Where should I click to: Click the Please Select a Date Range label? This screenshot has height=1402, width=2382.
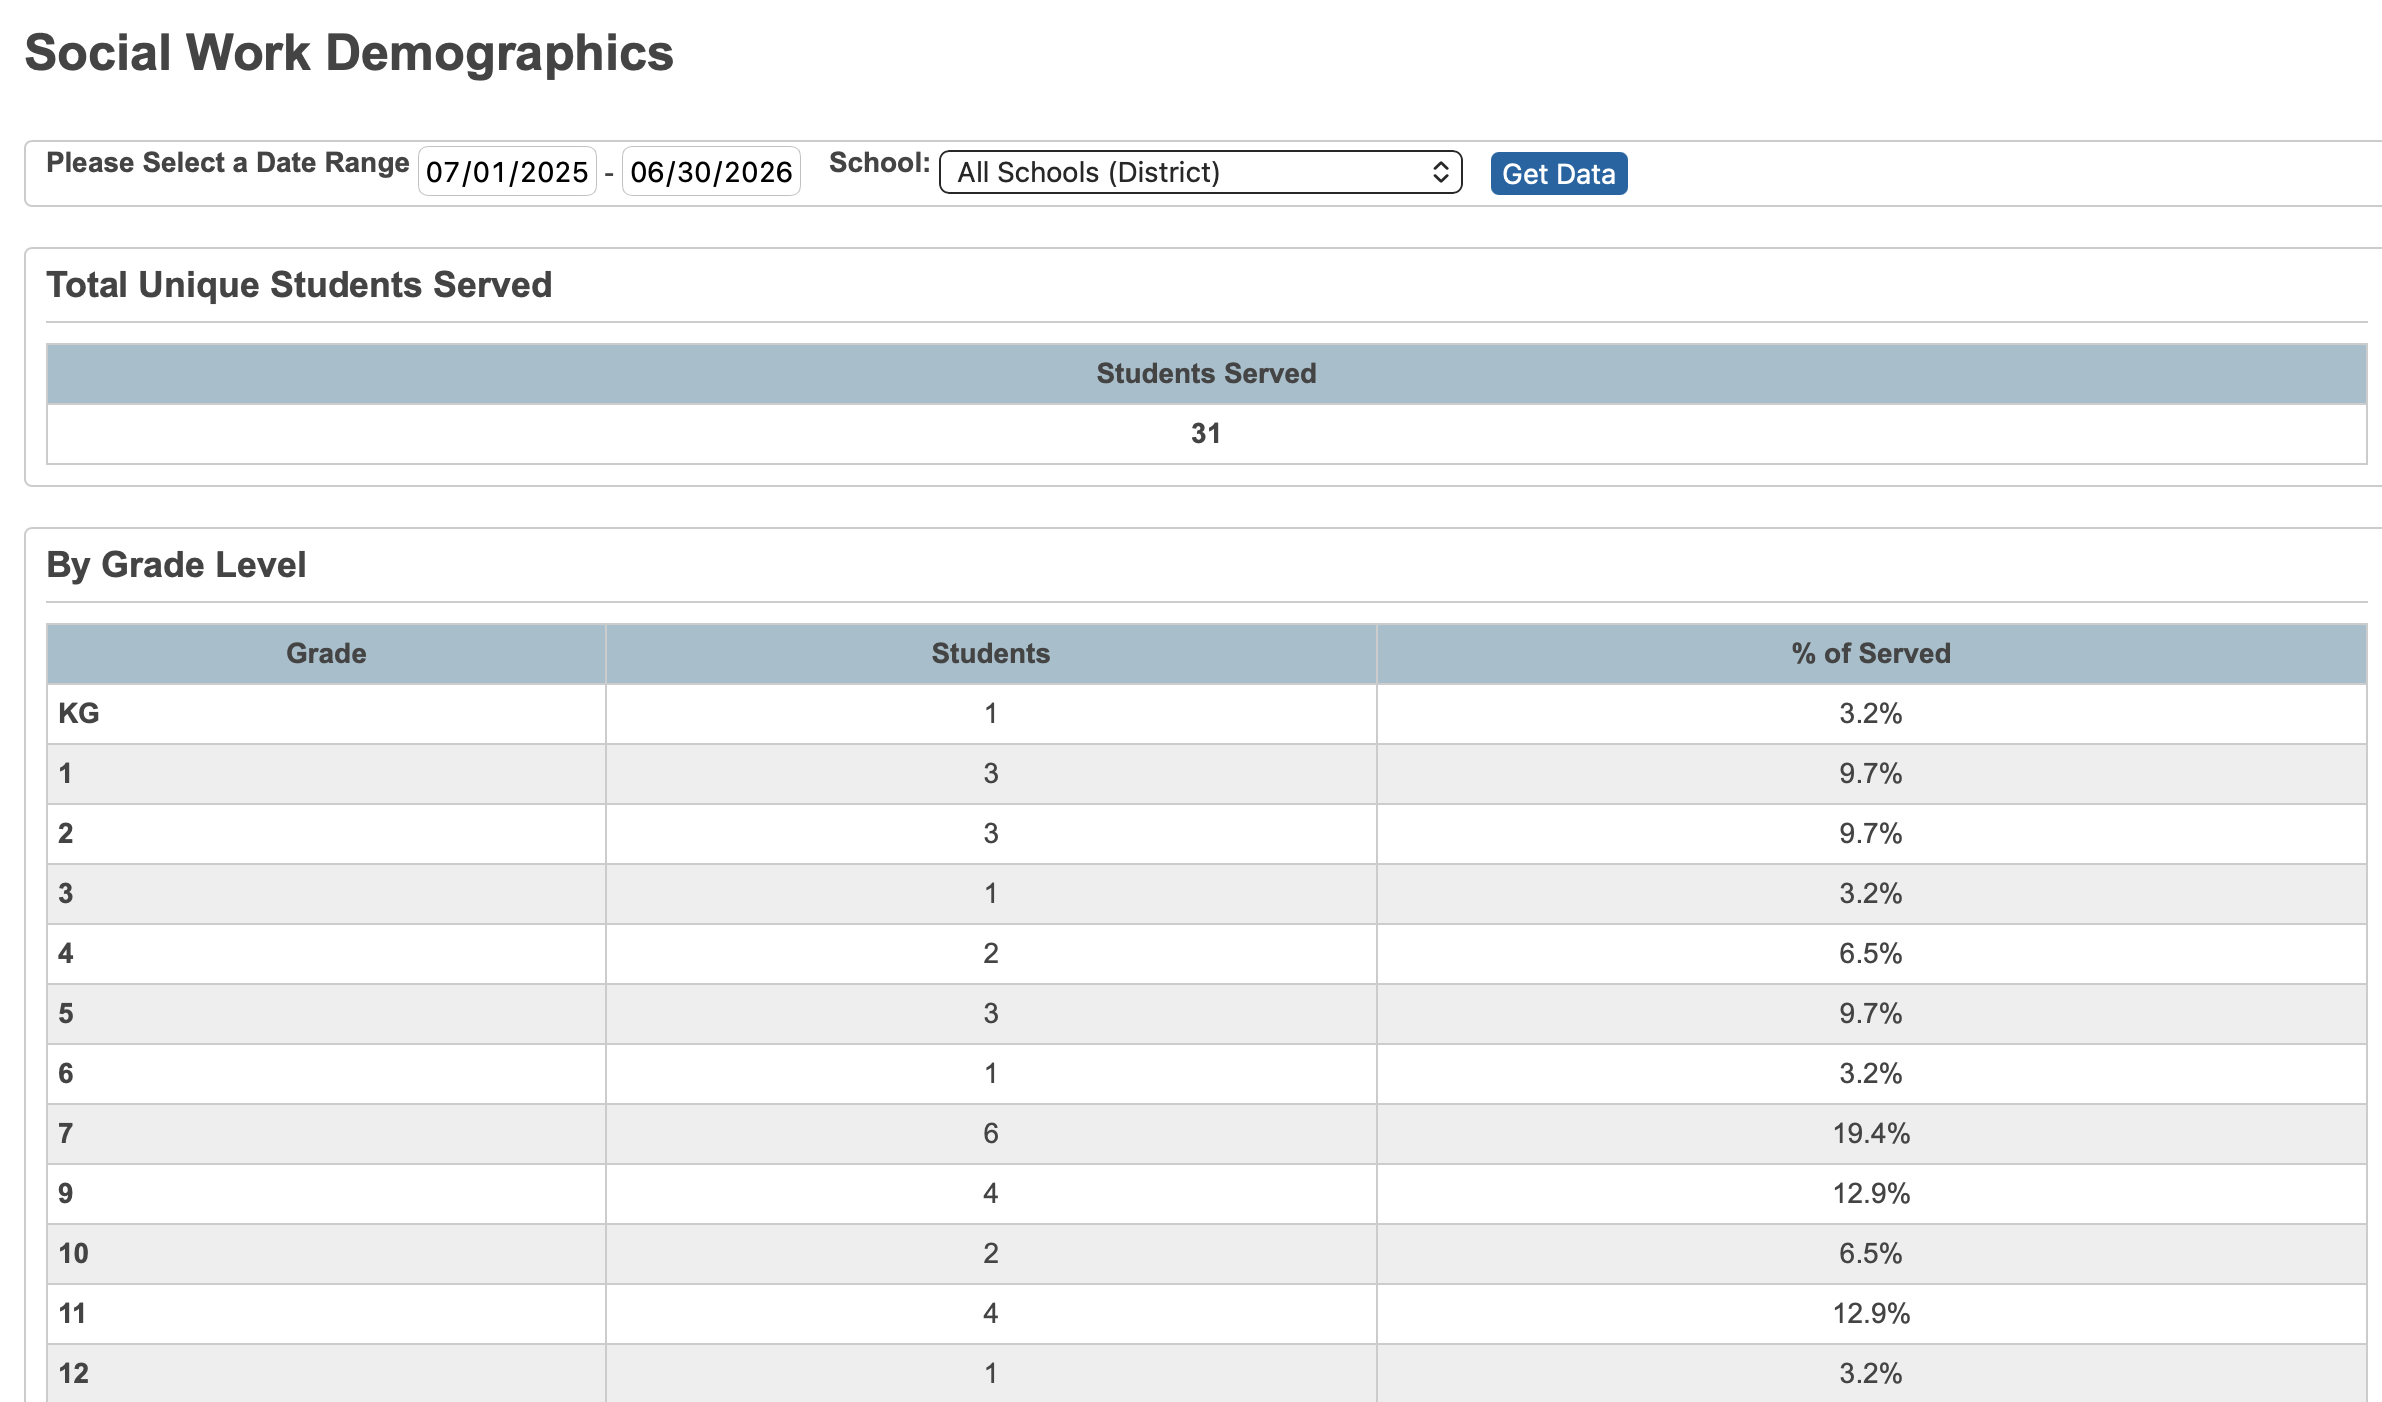pyautogui.click(x=228, y=163)
